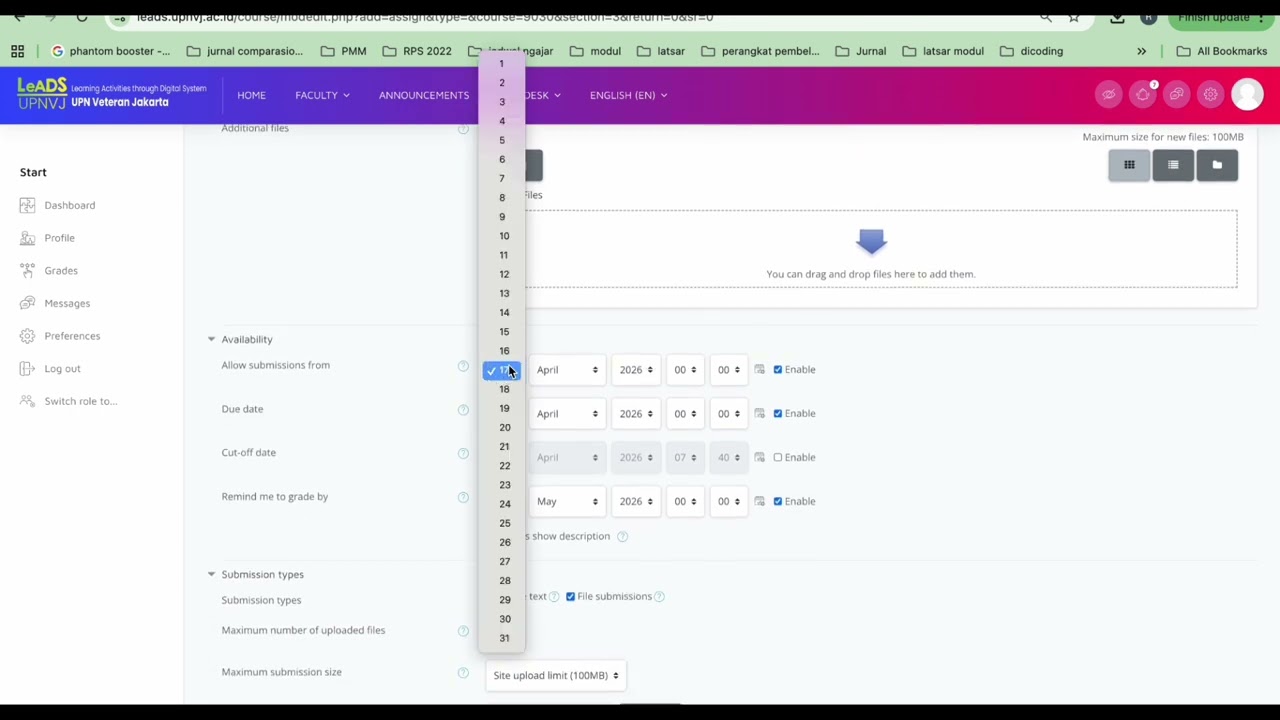
Task: Show help for Allow submissions from
Action: click(x=463, y=366)
